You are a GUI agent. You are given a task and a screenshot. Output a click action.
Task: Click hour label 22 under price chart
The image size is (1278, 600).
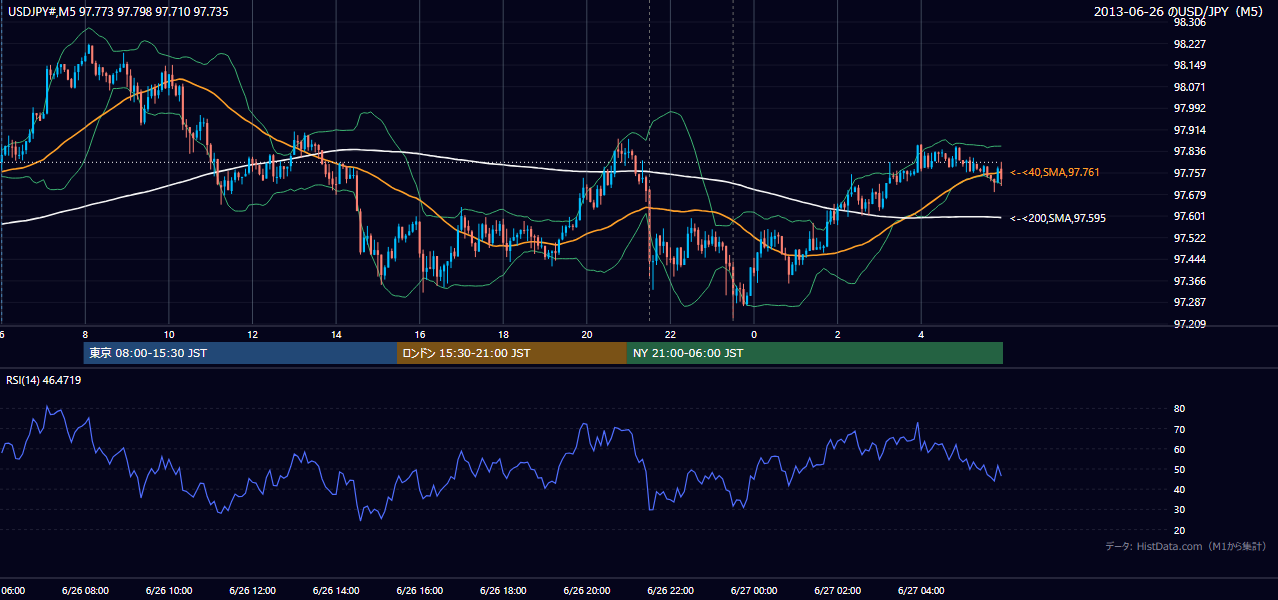tap(671, 335)
